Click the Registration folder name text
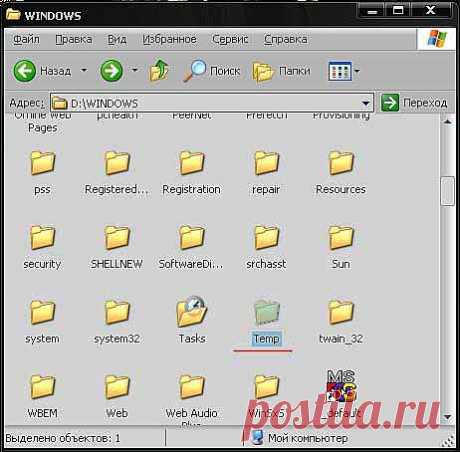 pyautogui.click(x=191, y=189)
